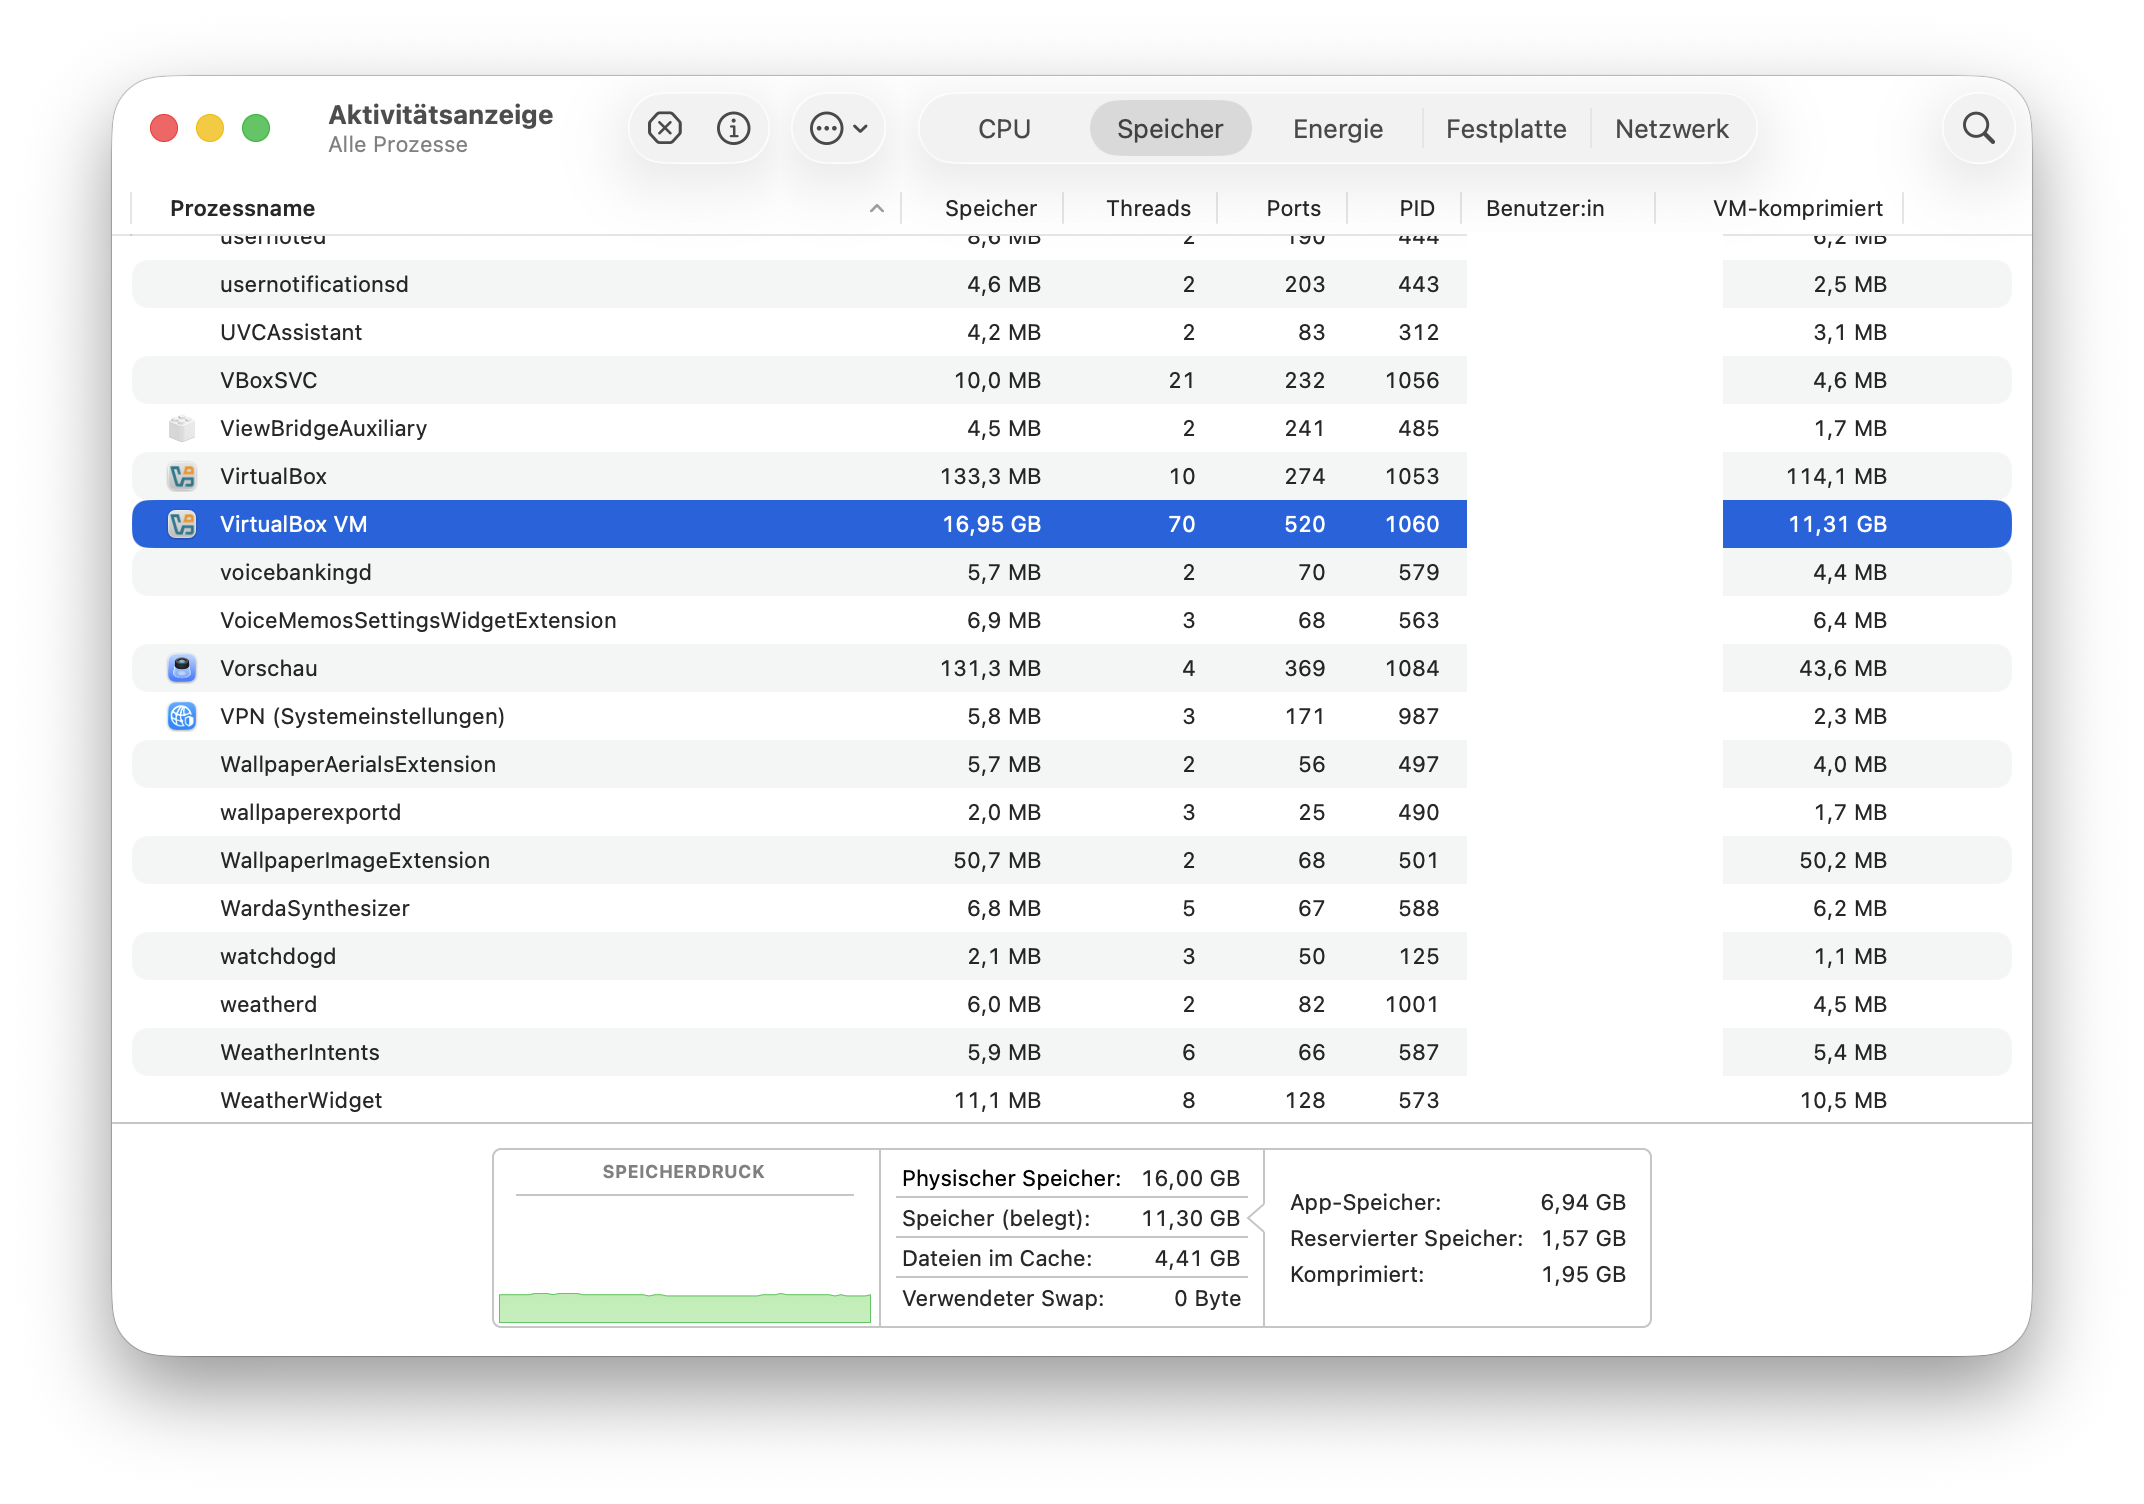
Task: Click the 11,31 GB VM-komprimiert value
Action: point(1837,524)
